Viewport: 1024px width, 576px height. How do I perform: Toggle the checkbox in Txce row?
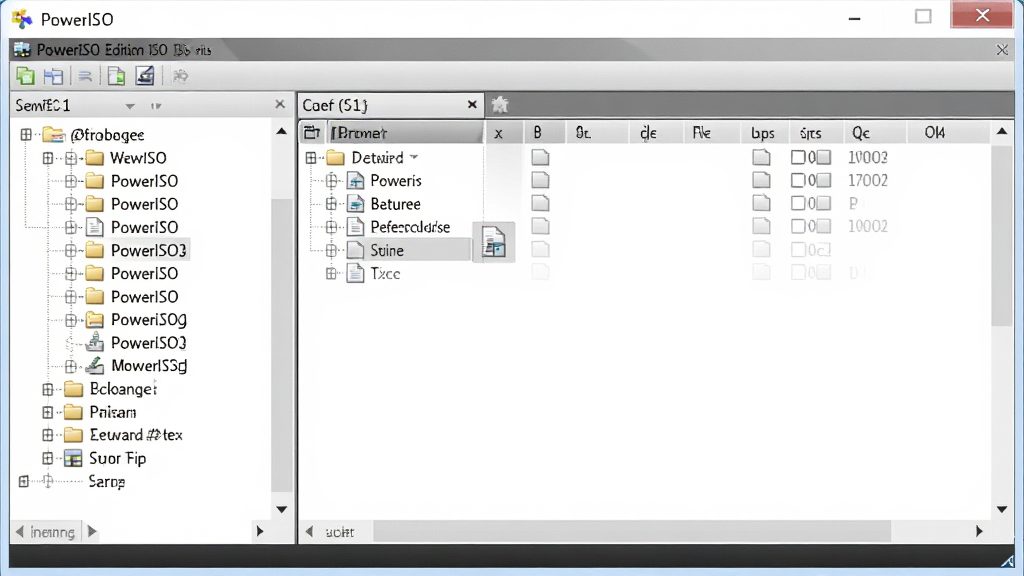(x=797, y=272)
